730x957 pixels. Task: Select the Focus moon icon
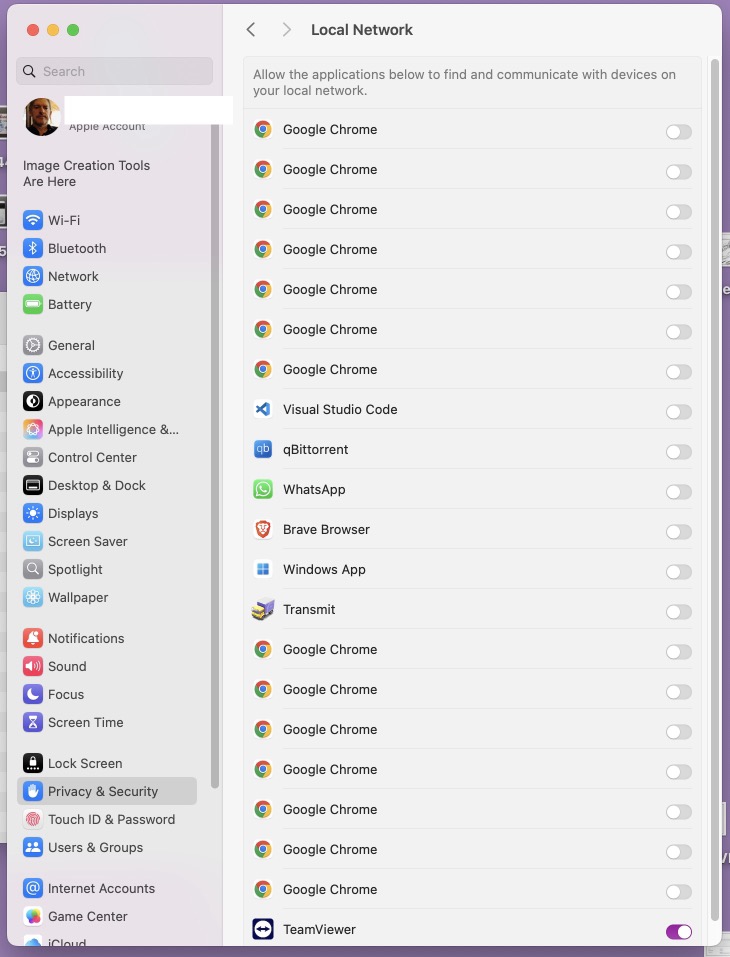pyautogui.click(x=33, y=695)
